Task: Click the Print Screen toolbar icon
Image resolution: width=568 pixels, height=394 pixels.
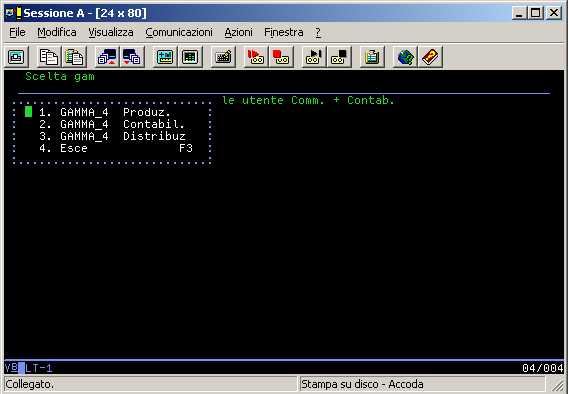Action: pos(16,57)
